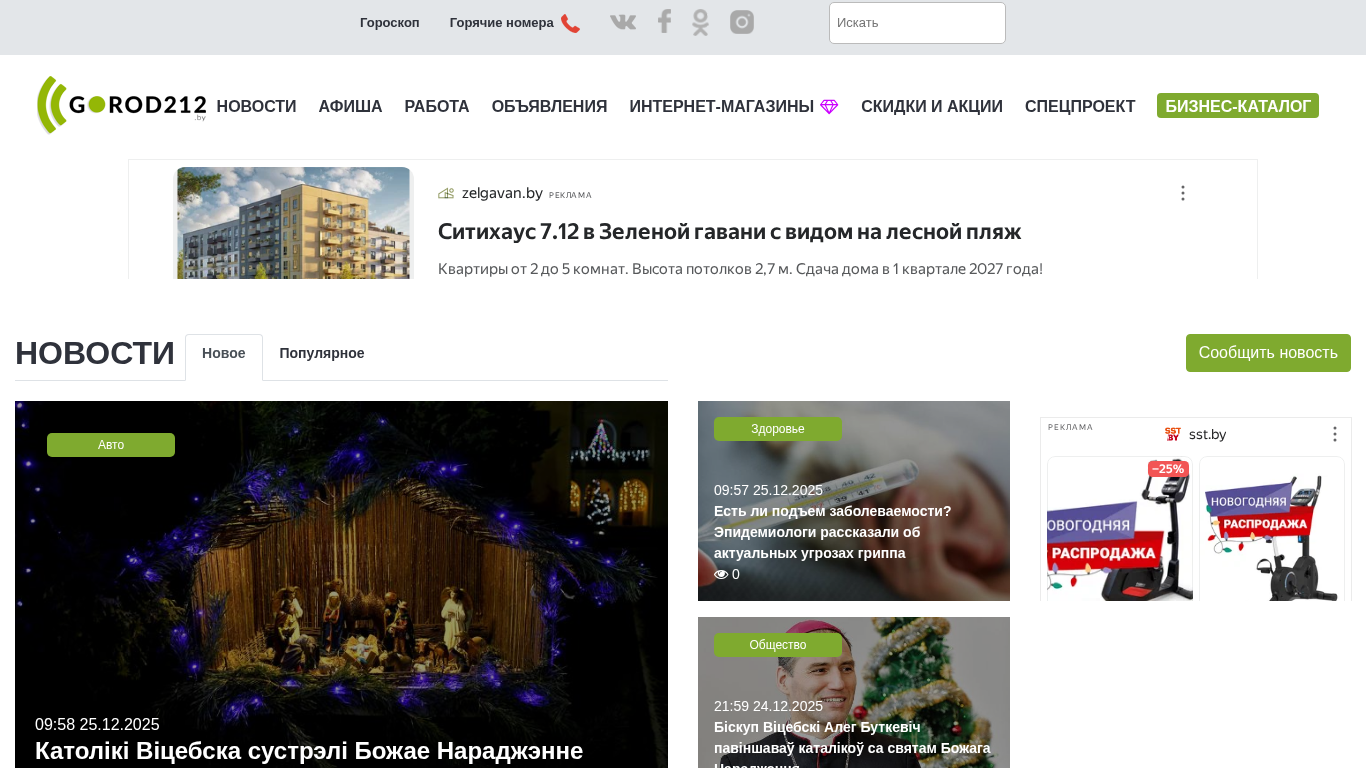The height and width of the screenshot is (768, 1366).
Task: Open the Горячие номера link
Action: click(502, 23)
